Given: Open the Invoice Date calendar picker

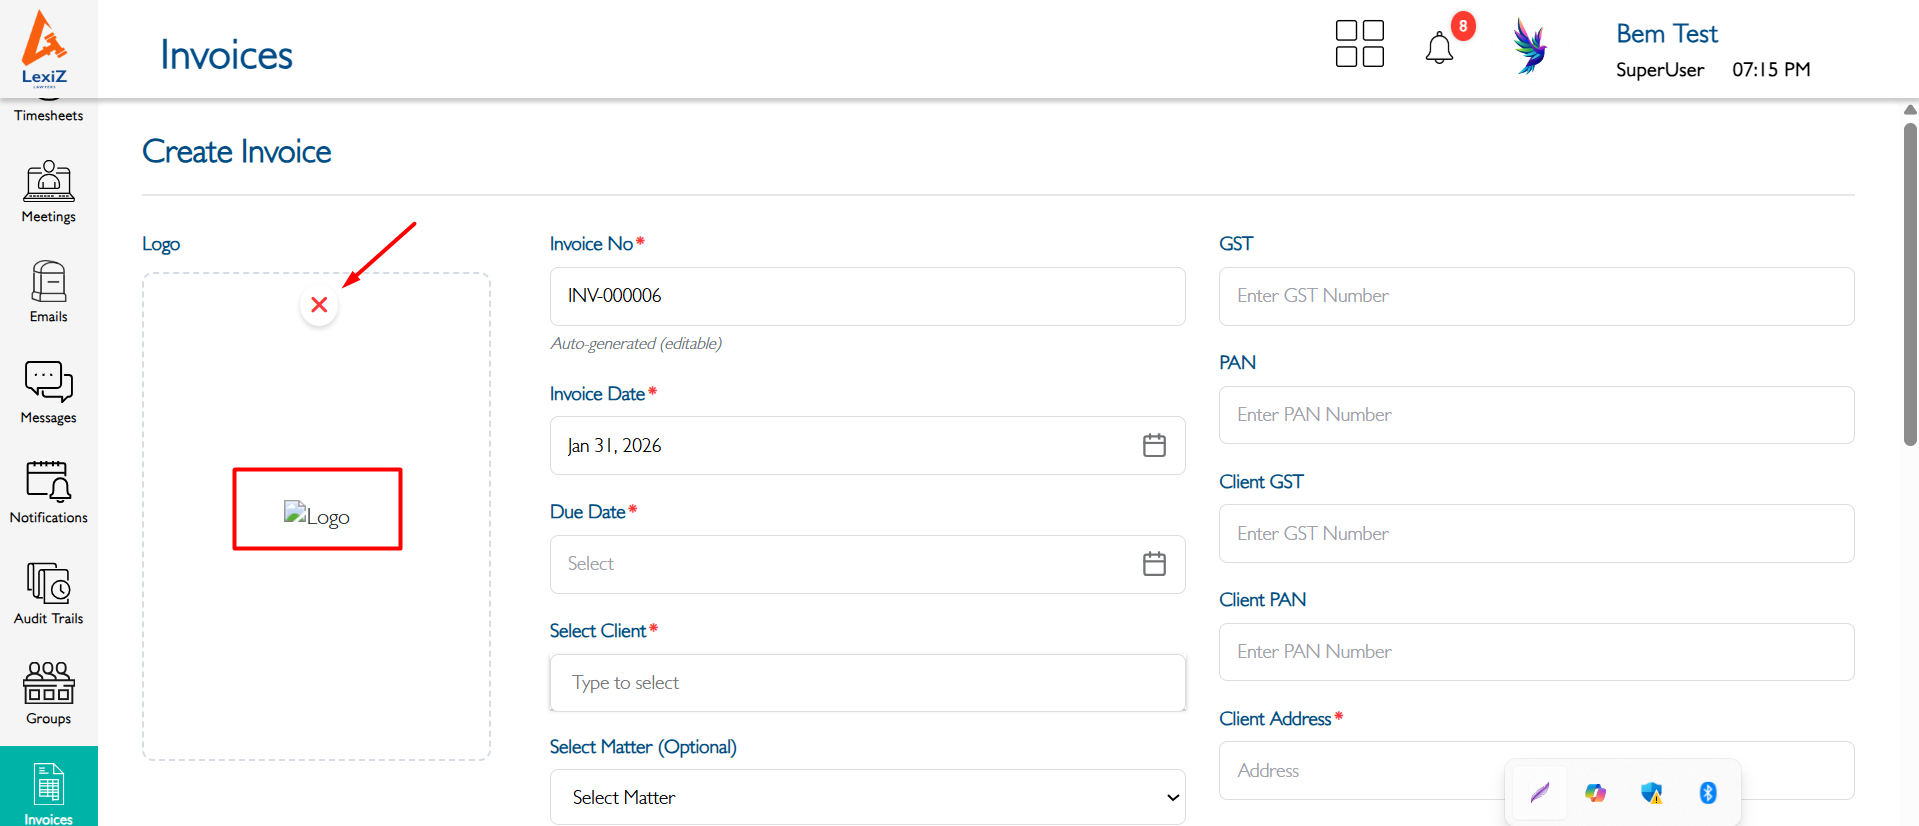Looking at the screenshot, I should pyautogui.click(x=1154, y=445).
